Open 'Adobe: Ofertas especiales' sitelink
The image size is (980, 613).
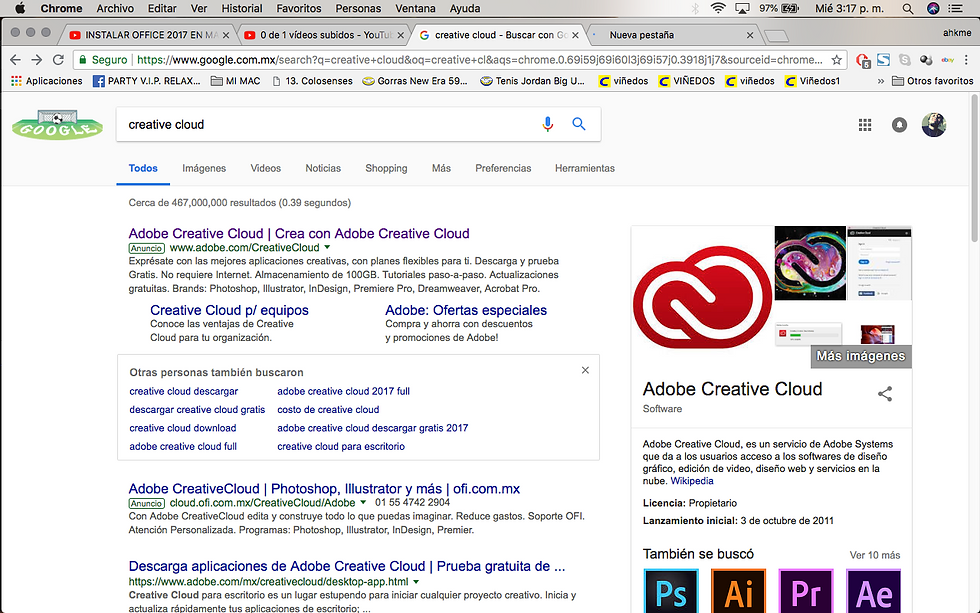tap(466, 310)
